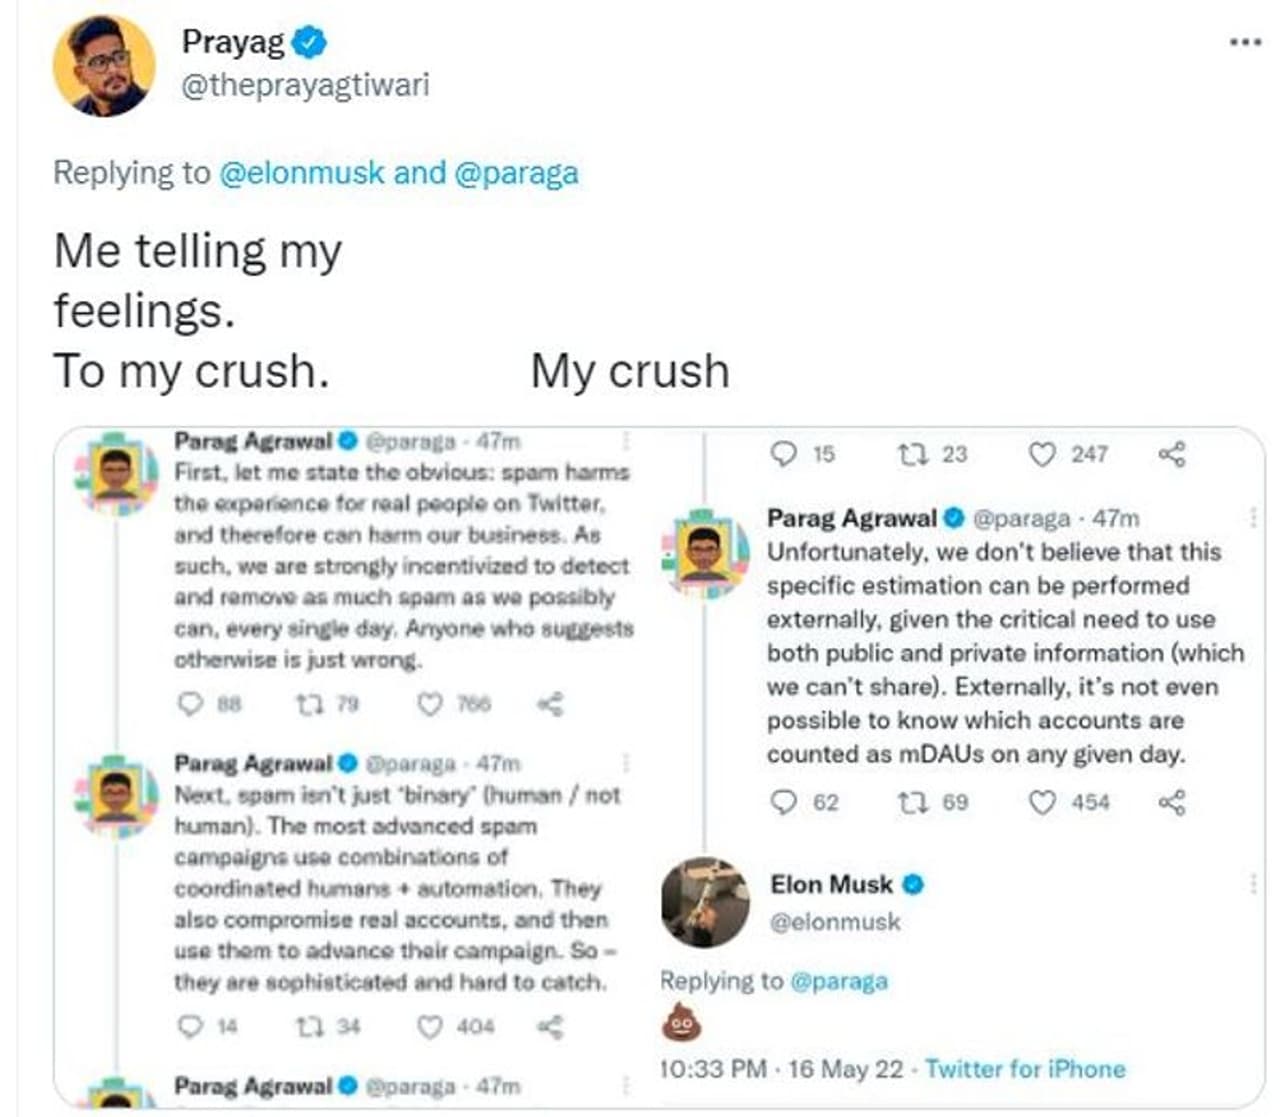Share the spam harms experience tweet
This screenshot has height=1117, width=1280.
click(x=551, y=704)
